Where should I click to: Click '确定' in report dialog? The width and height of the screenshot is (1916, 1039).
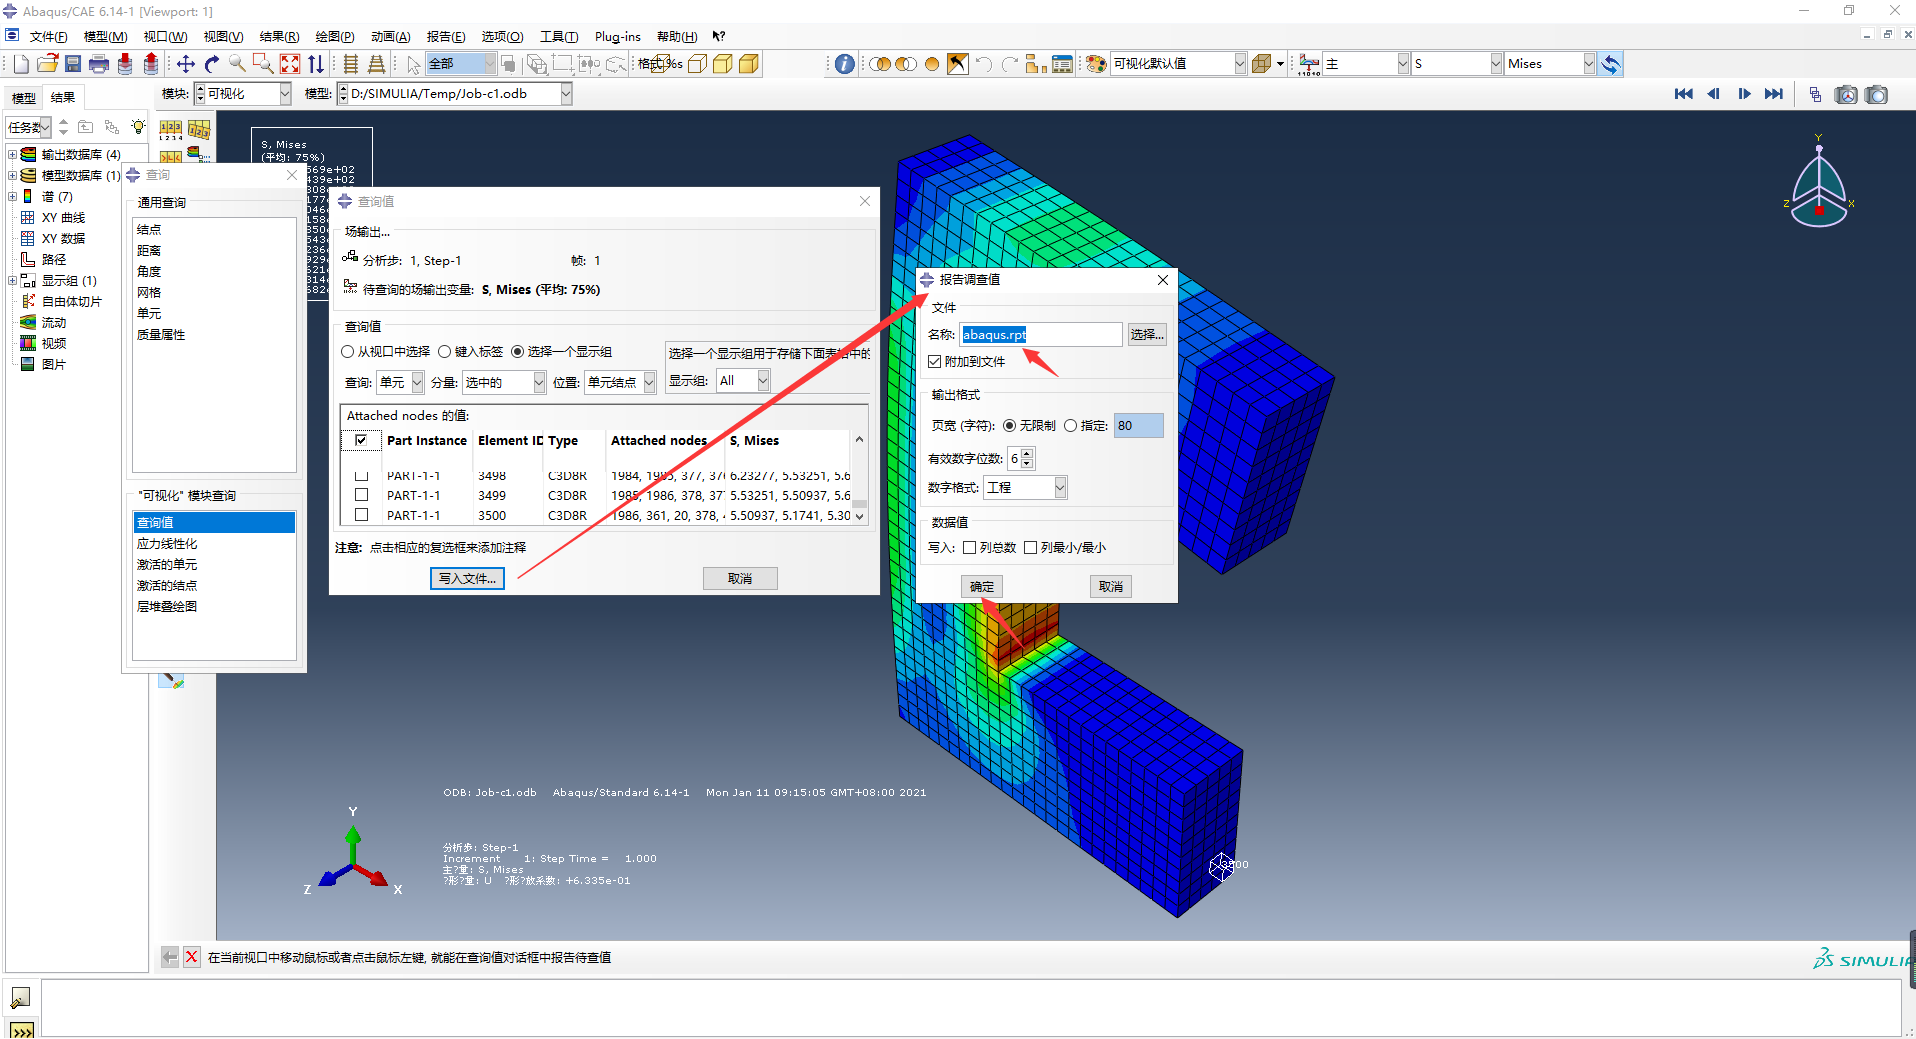982,587
